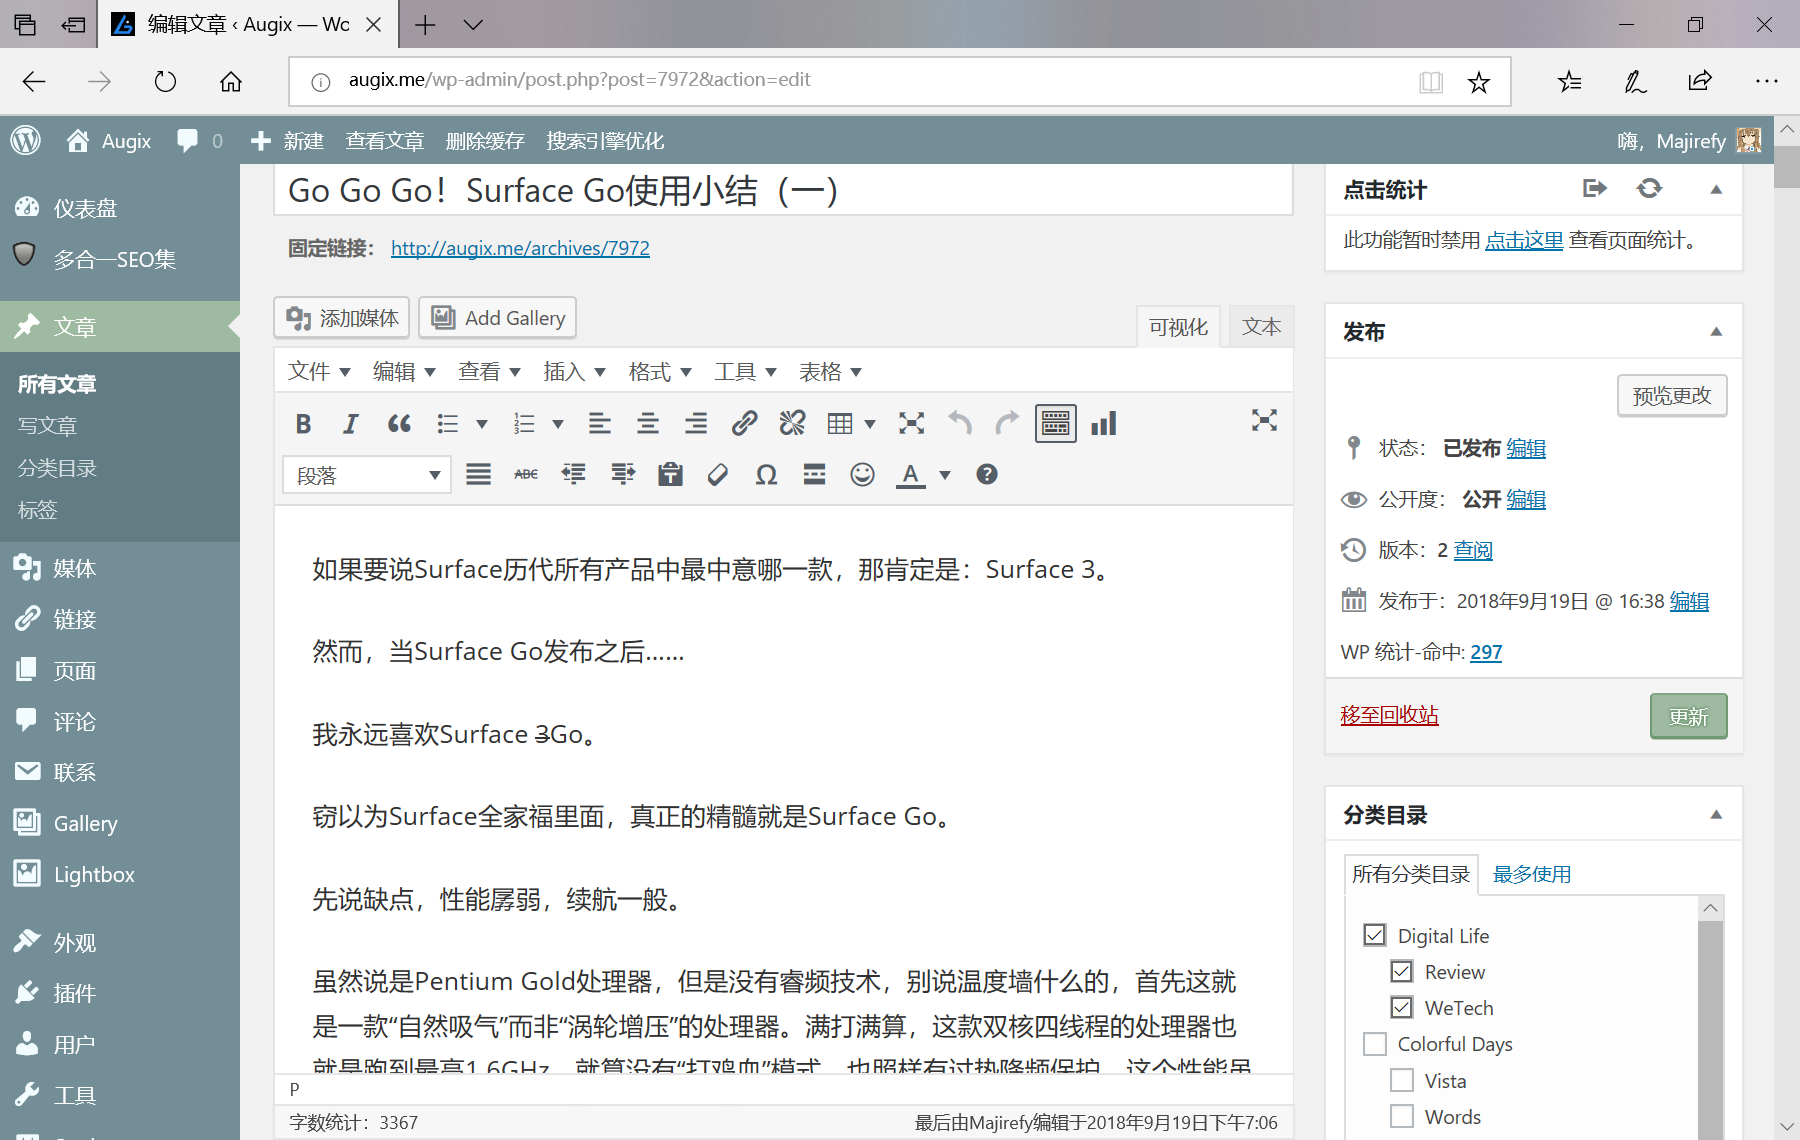Enable the Vista category checkbox
The width and height of the screenshot is (1800, 1140).
(x=1402, y=1081)
